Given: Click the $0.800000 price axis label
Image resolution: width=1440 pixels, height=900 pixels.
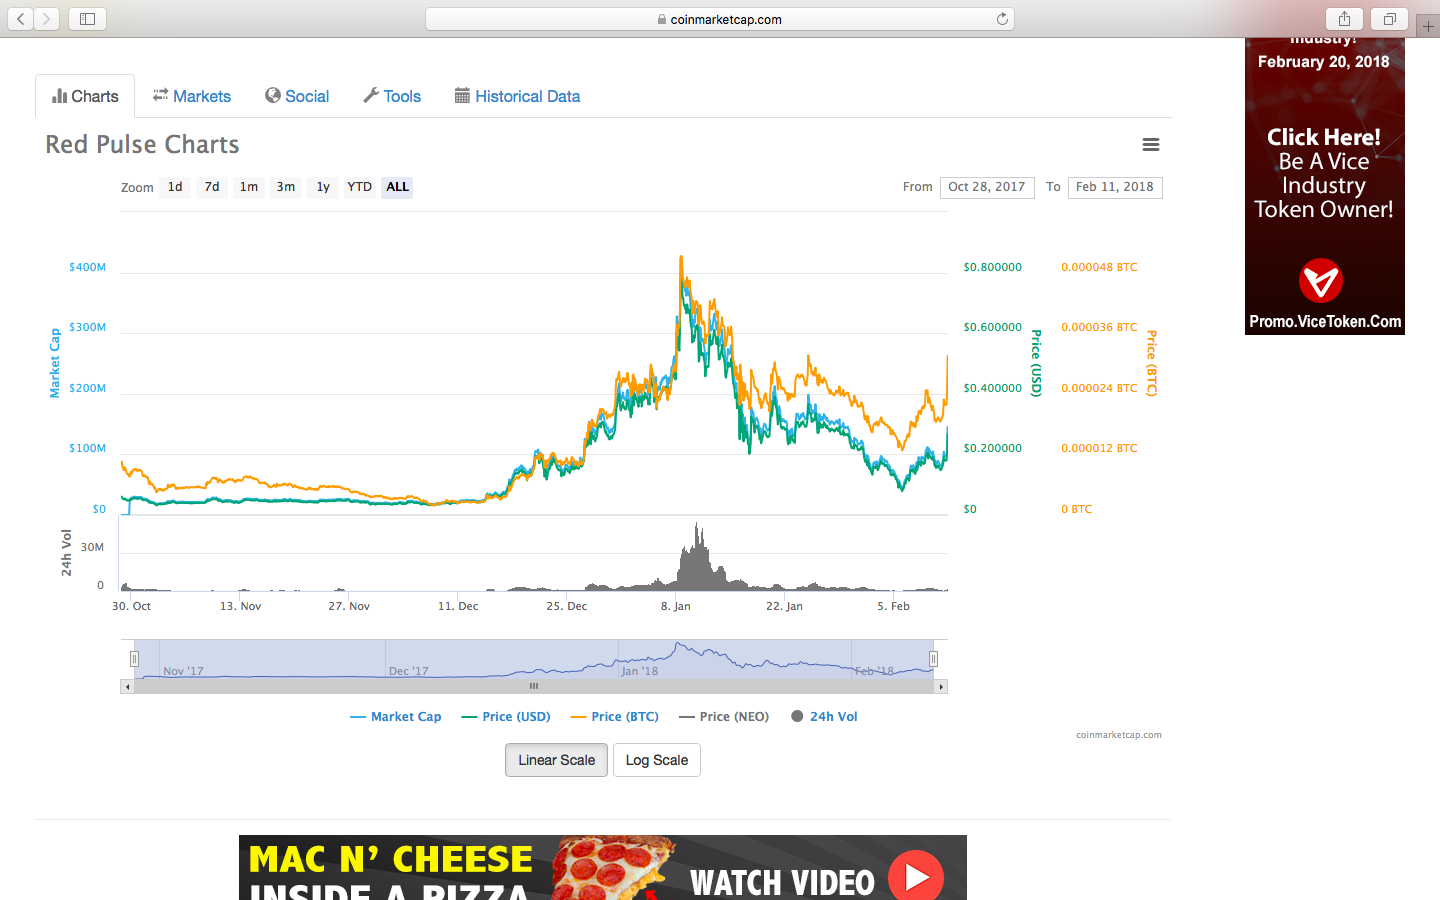Looking at the screenshot, I should (992, 268).
